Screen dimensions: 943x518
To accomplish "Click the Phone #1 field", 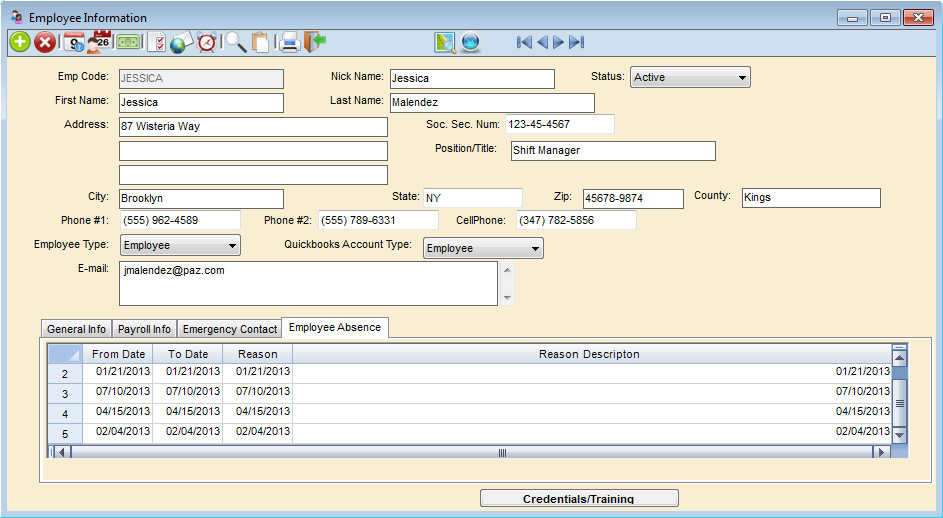I will (x=180, y=220).
